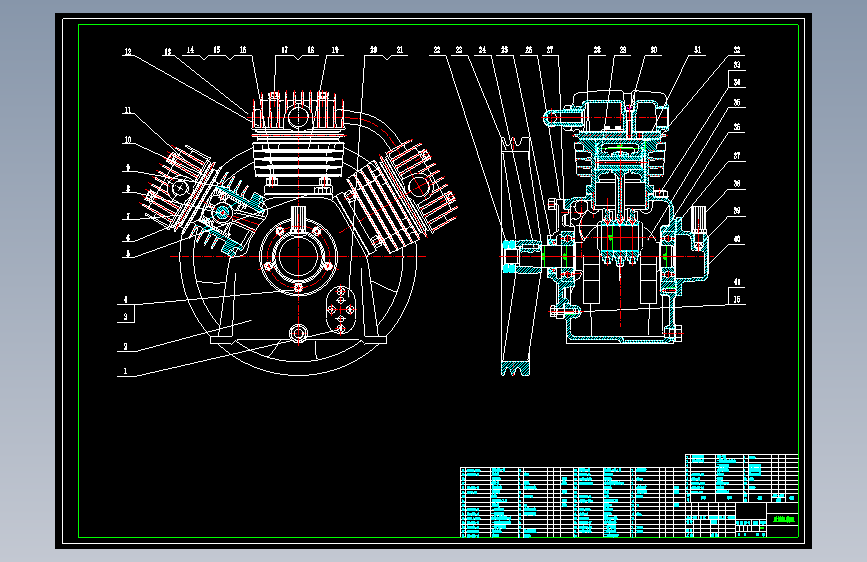This screenshot has height=562, width=867.
Task: Select callout number 34 on the right side
Action: pos(737,82)
